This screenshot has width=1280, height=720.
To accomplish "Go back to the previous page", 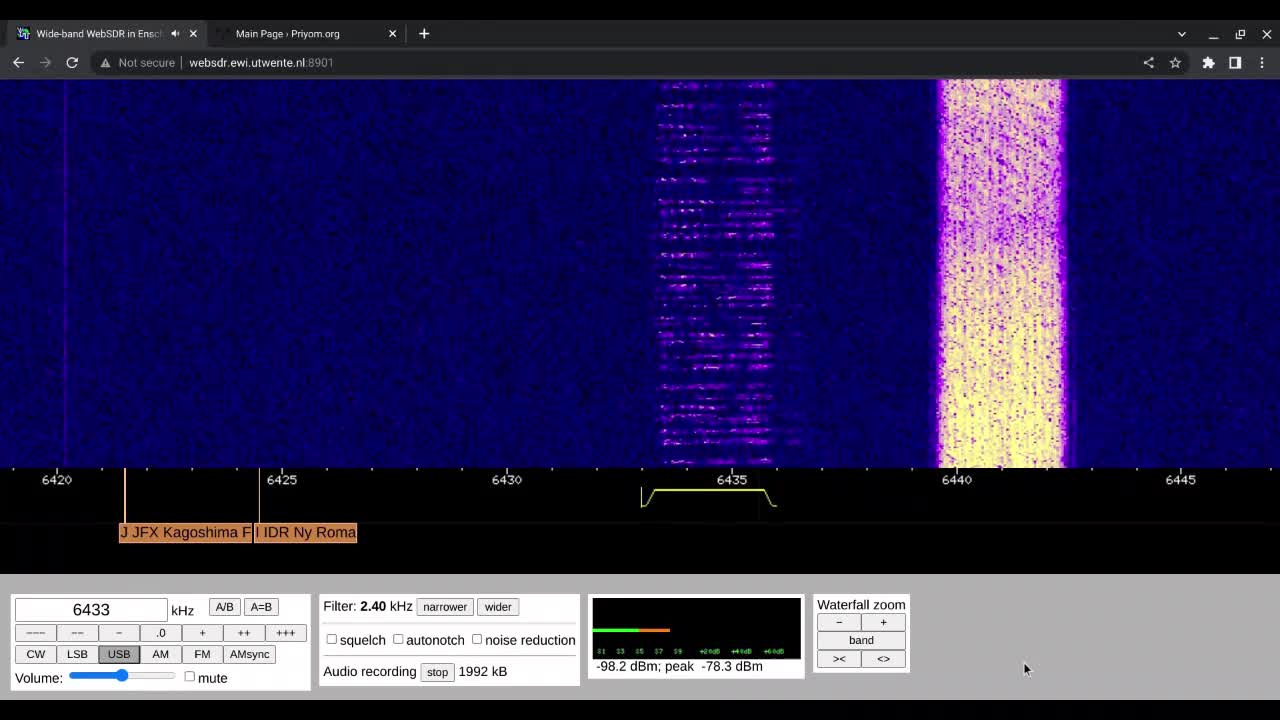I will click(x=18, y=62).
